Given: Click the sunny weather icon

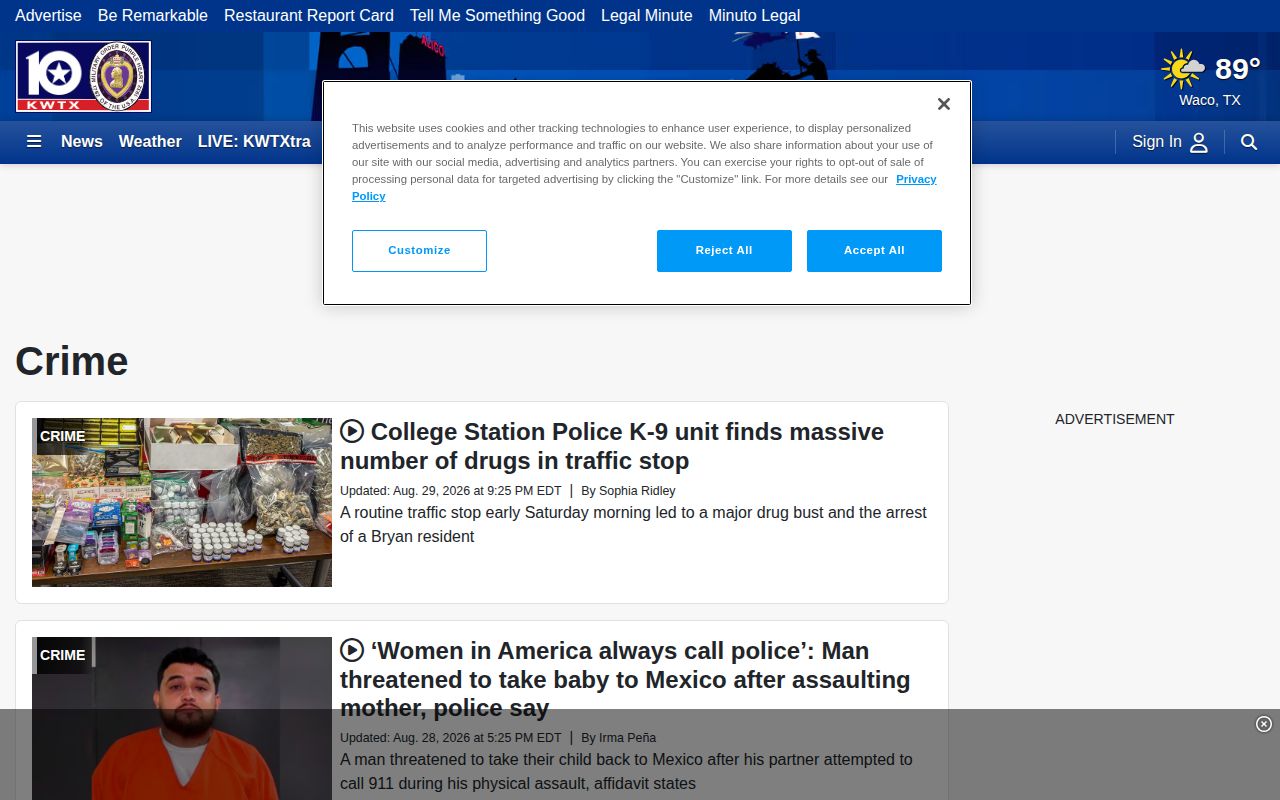Looking at the screenshot, I should point(1183,70).
